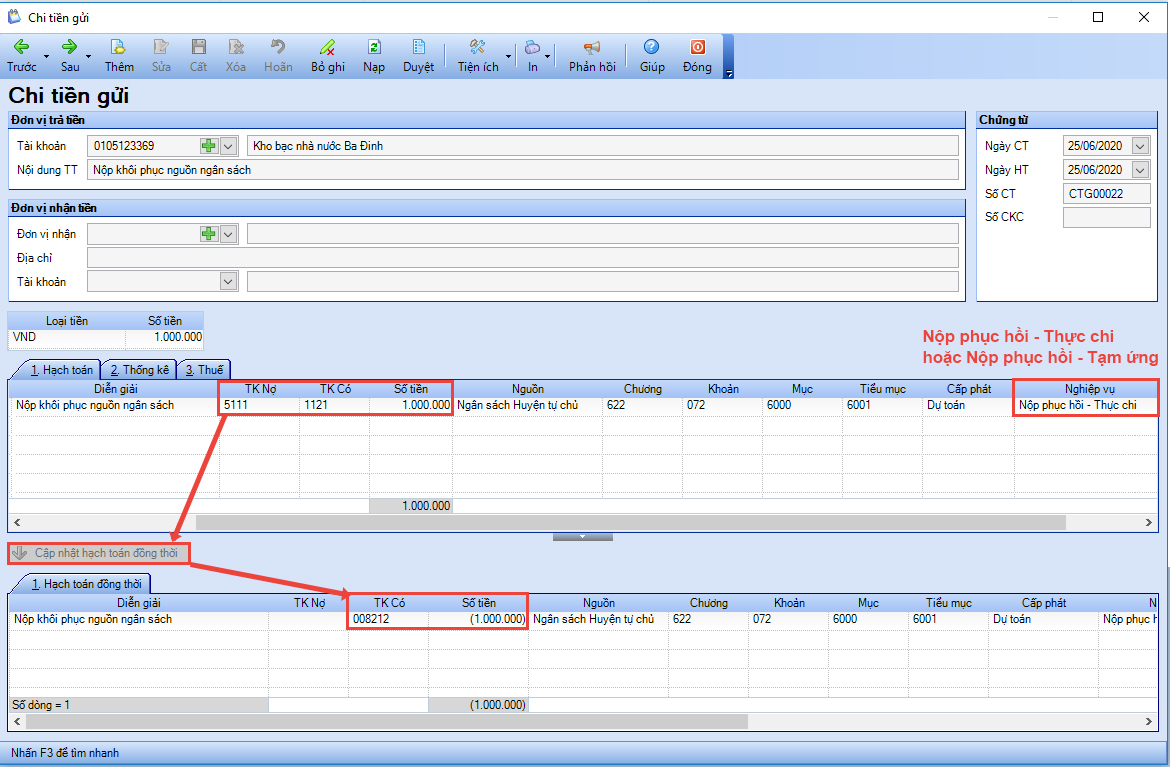Open Ngày HT date picker
The height and width of the screenshot is (767, 1170).
(x=1140, y=170)
